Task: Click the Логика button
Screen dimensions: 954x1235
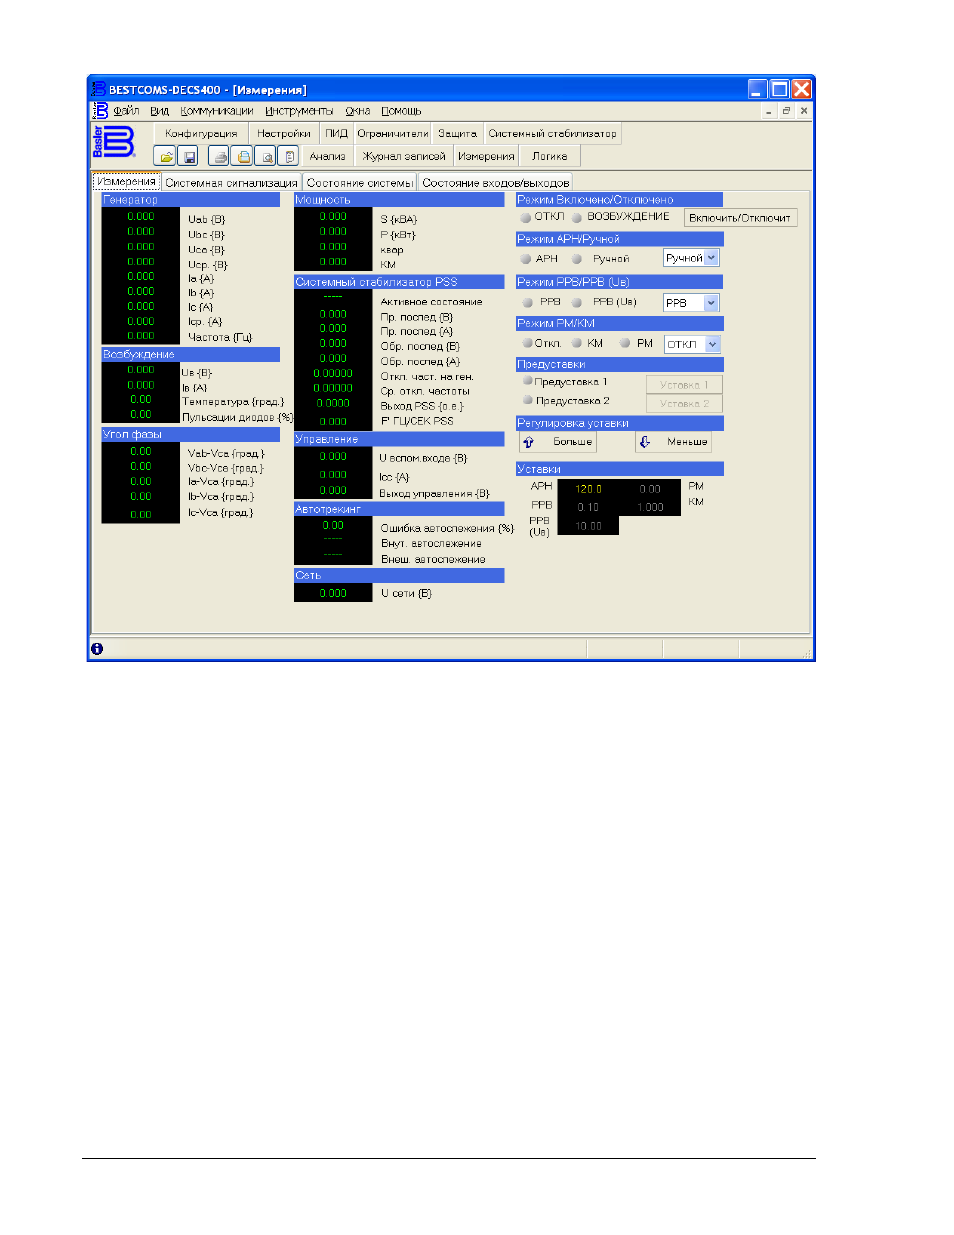Action: (x=550, y=156)
